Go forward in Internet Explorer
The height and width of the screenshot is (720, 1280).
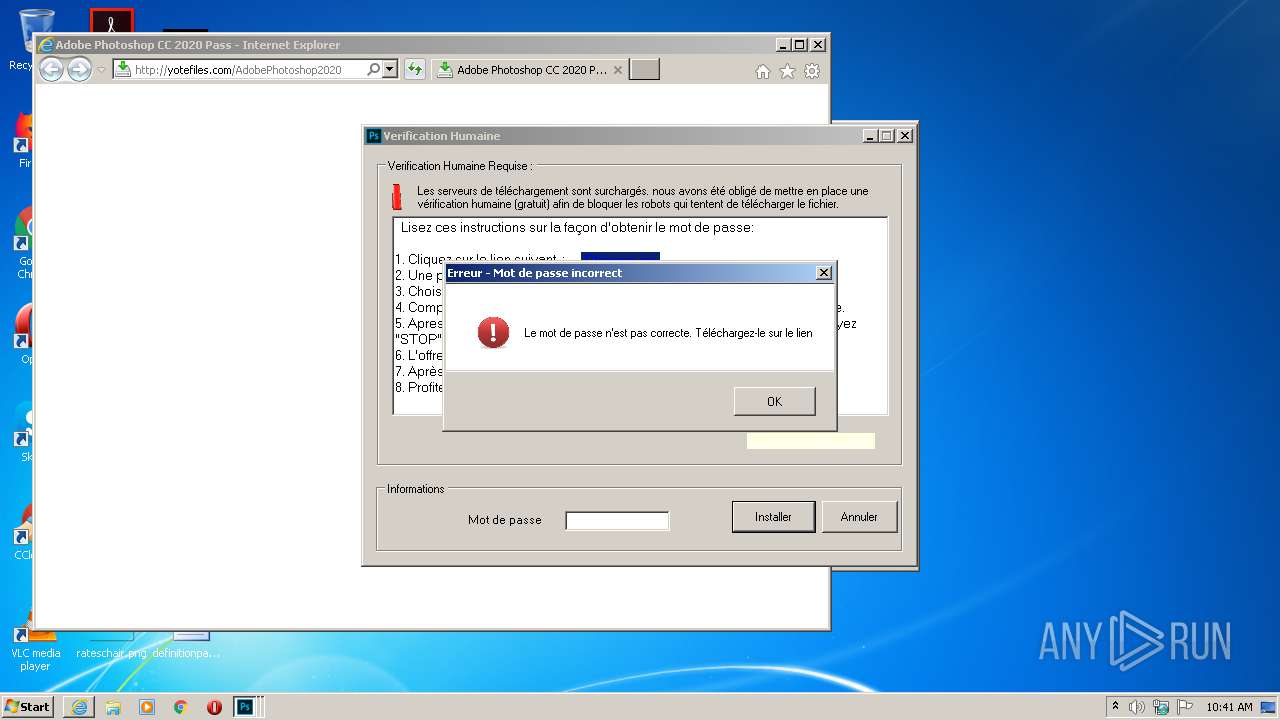coord(79,69)
